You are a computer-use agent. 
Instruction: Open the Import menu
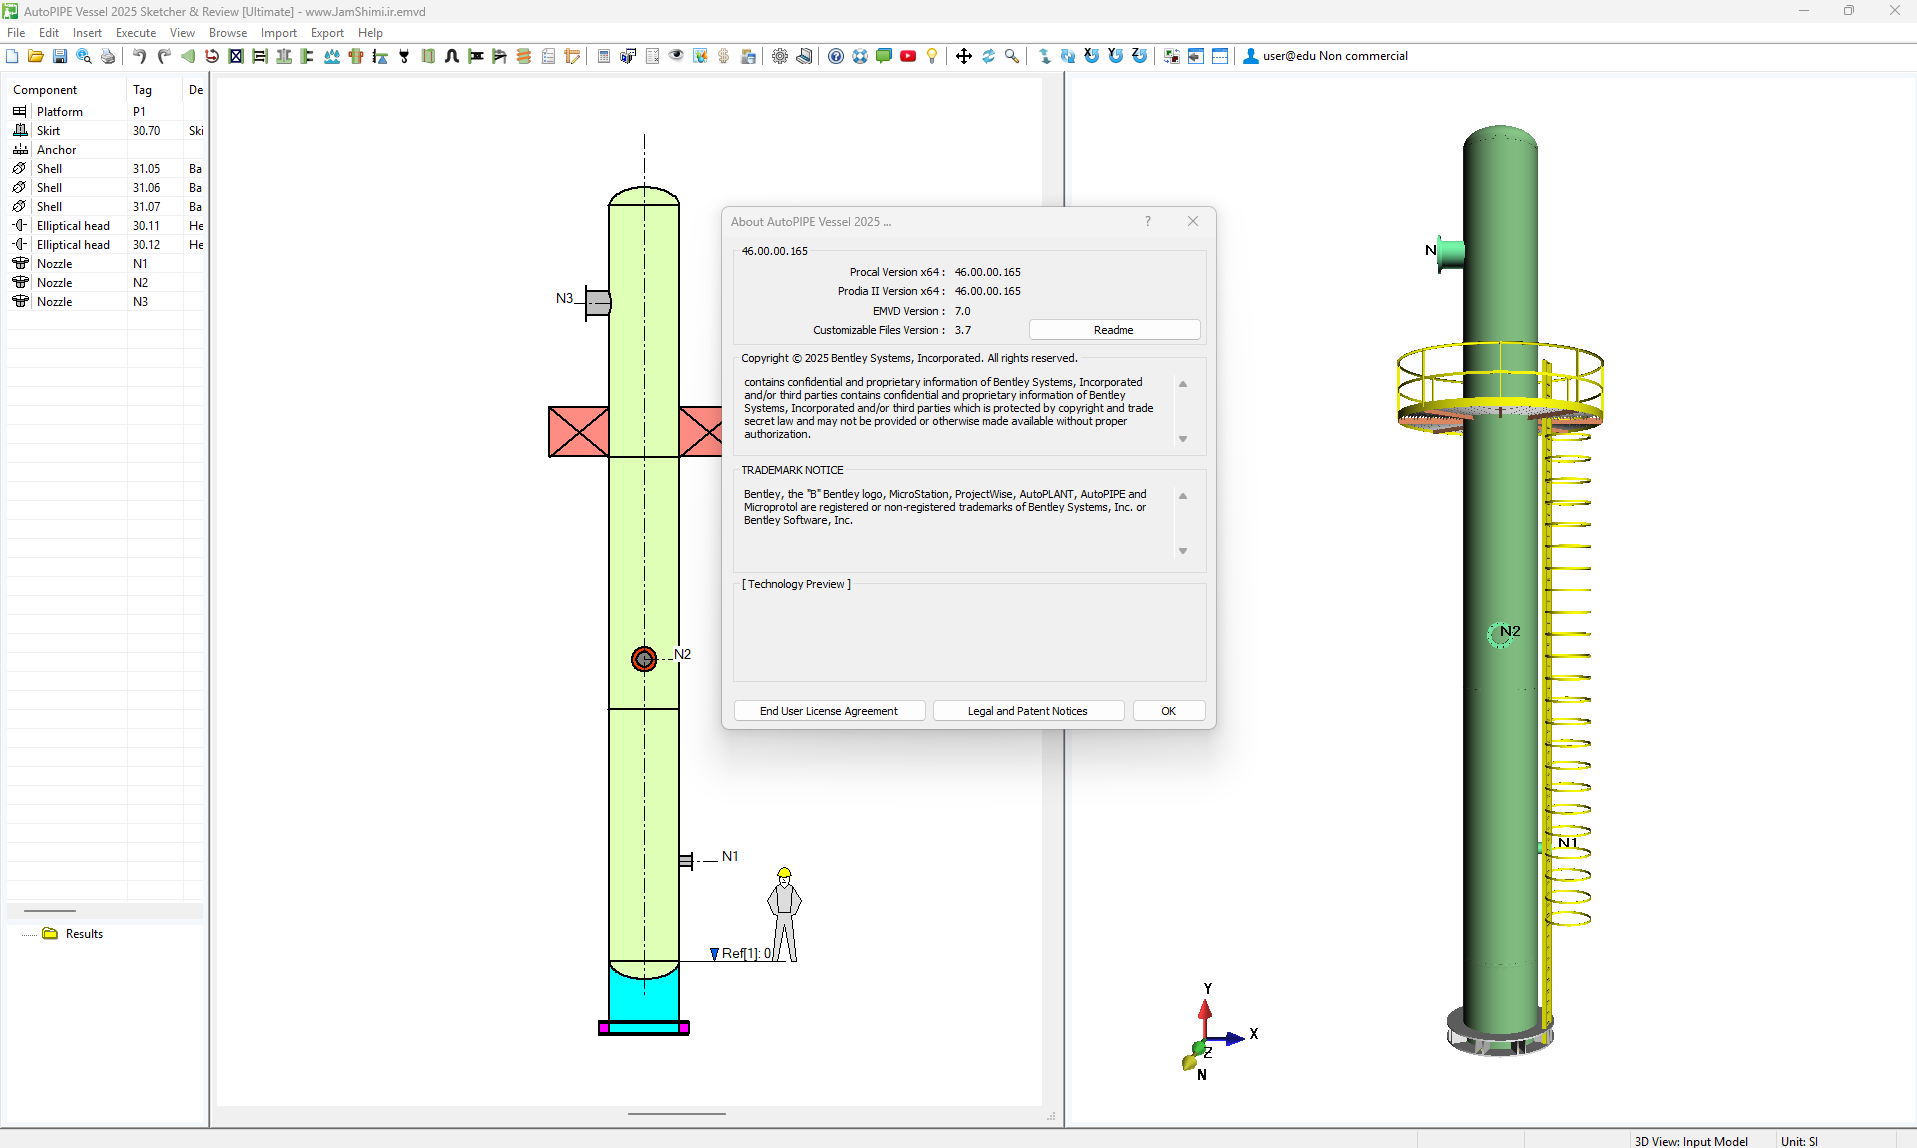279,33
